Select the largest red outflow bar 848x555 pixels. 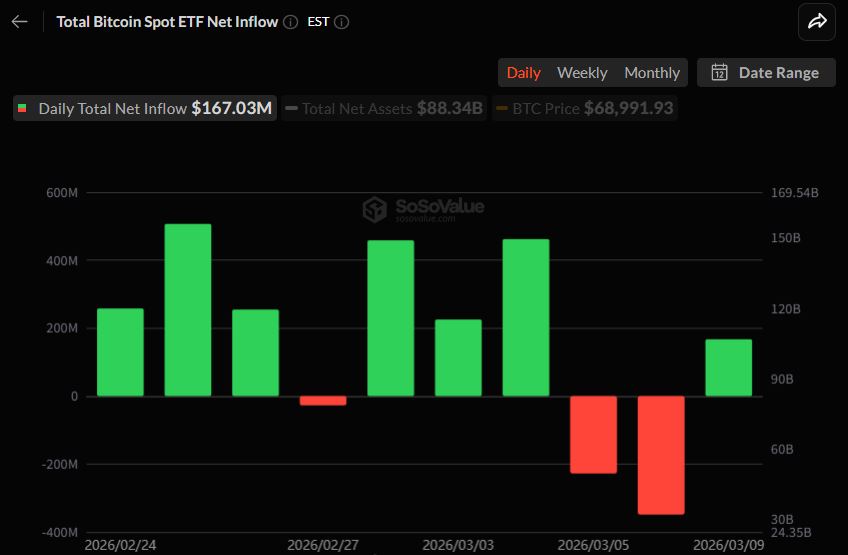[661, 455]
